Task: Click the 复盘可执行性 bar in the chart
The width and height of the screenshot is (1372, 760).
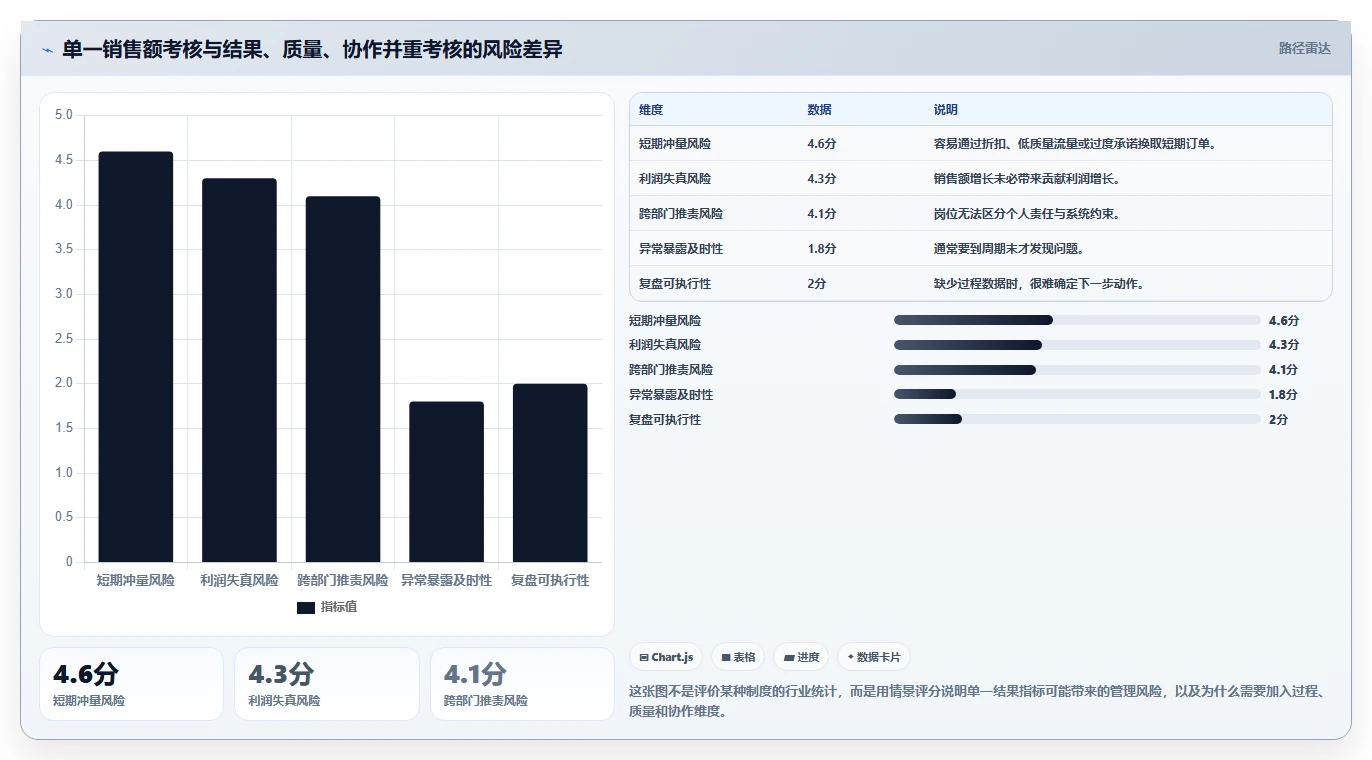Action: coord(550,473)
